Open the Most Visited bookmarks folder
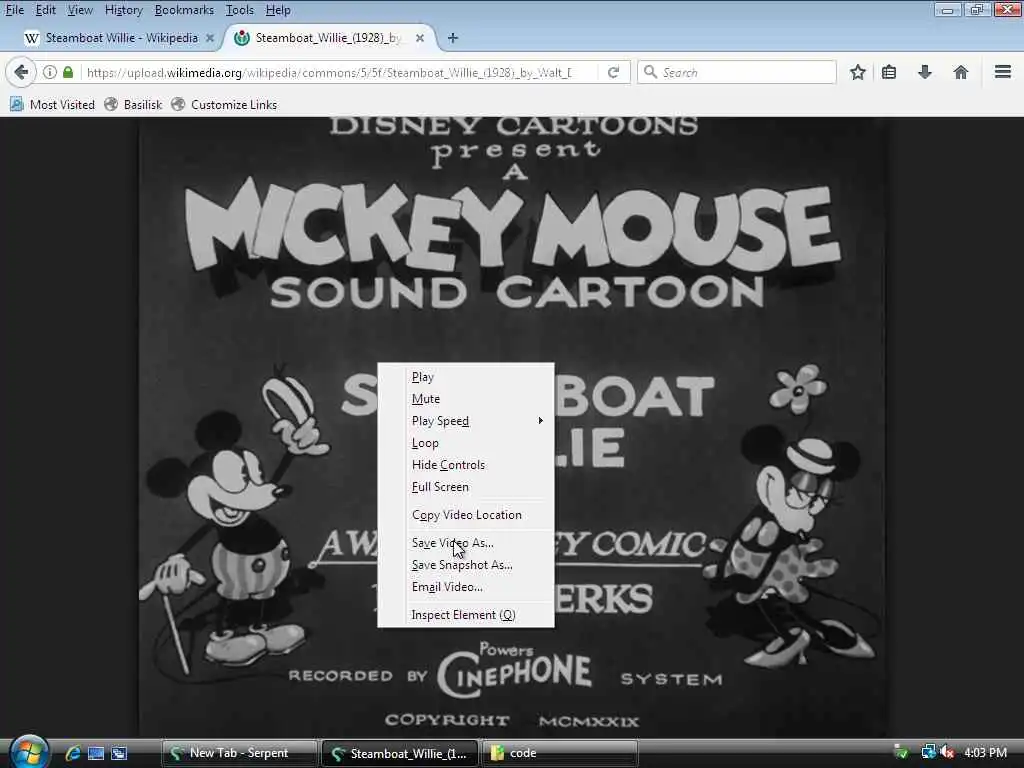The height and width of the screenshot is (768, 1024). point(52,104)
